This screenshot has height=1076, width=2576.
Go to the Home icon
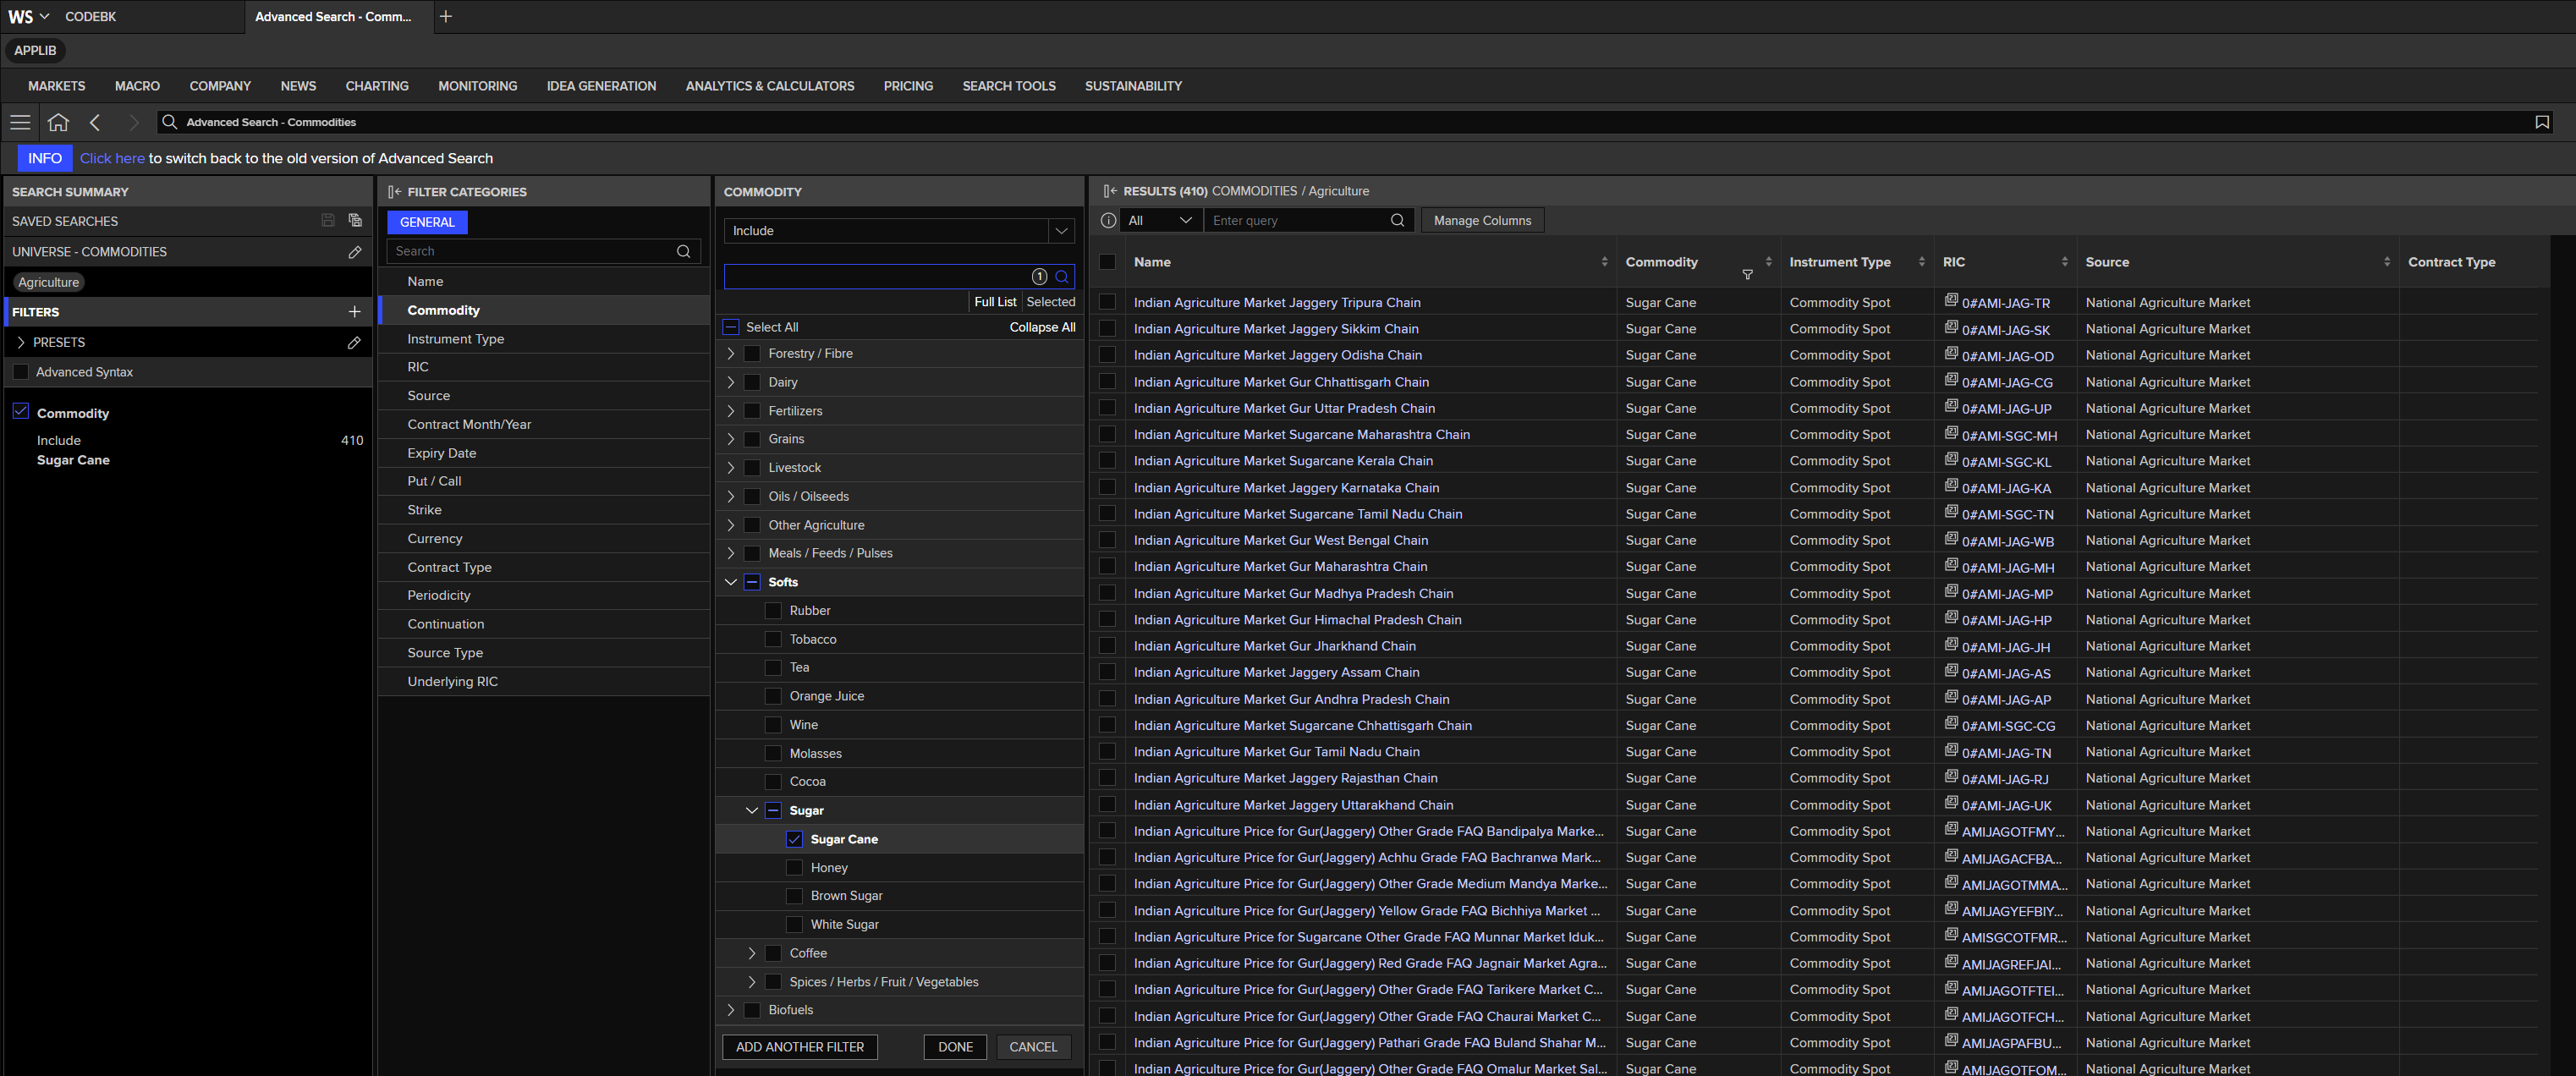(x=58, y=122)
